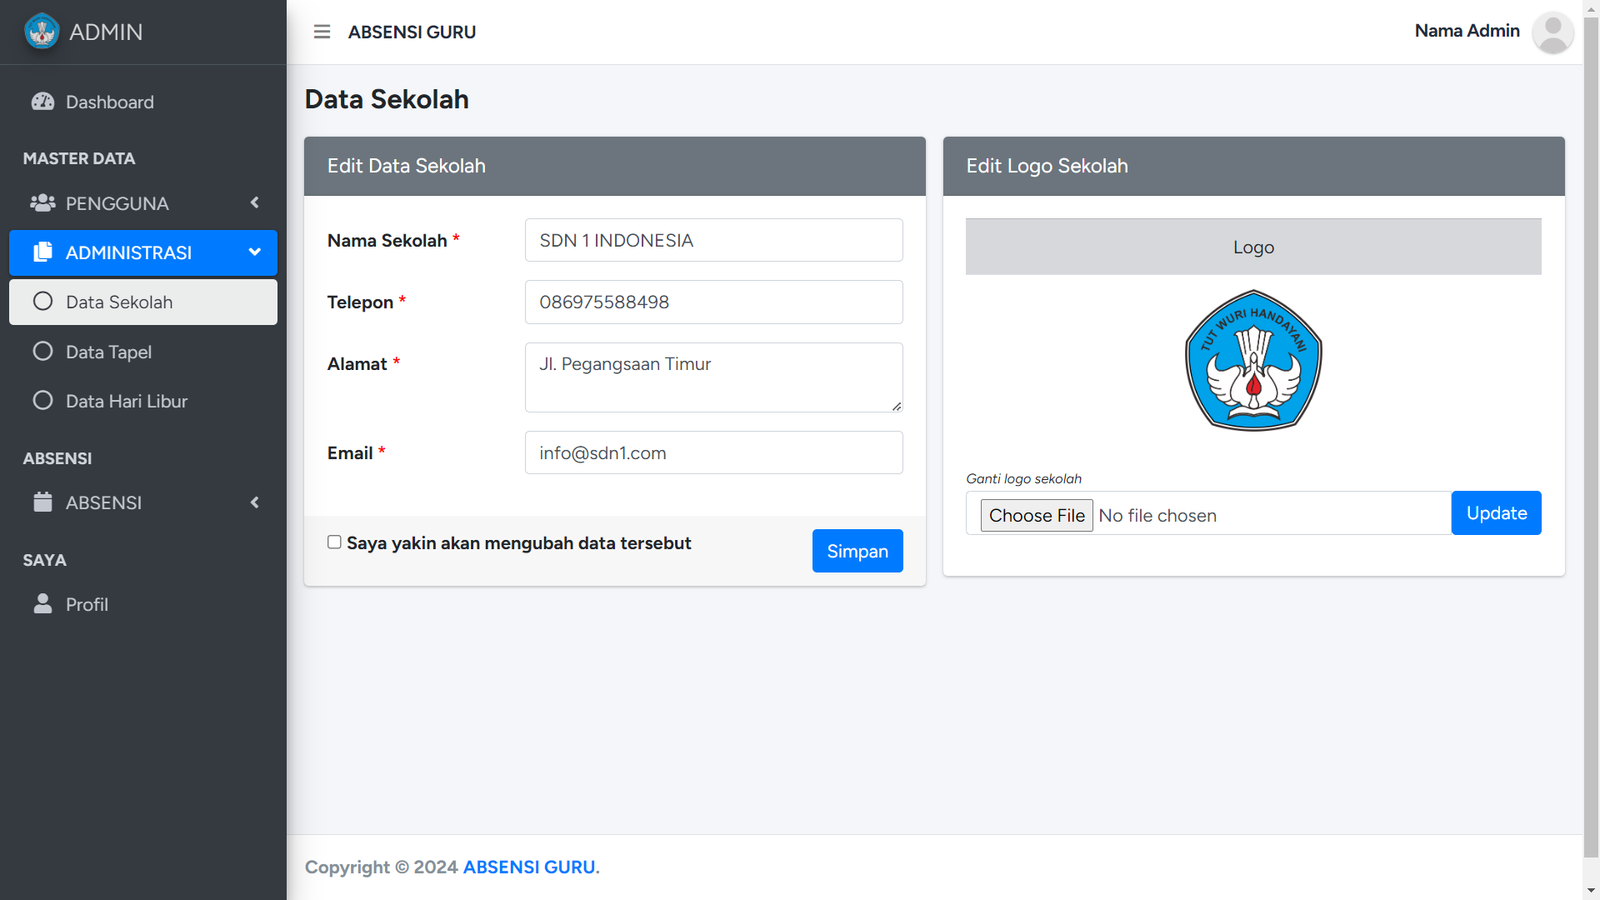Open the Data Hari Libur menu item

pyautogui.click(x=127, y=401)
